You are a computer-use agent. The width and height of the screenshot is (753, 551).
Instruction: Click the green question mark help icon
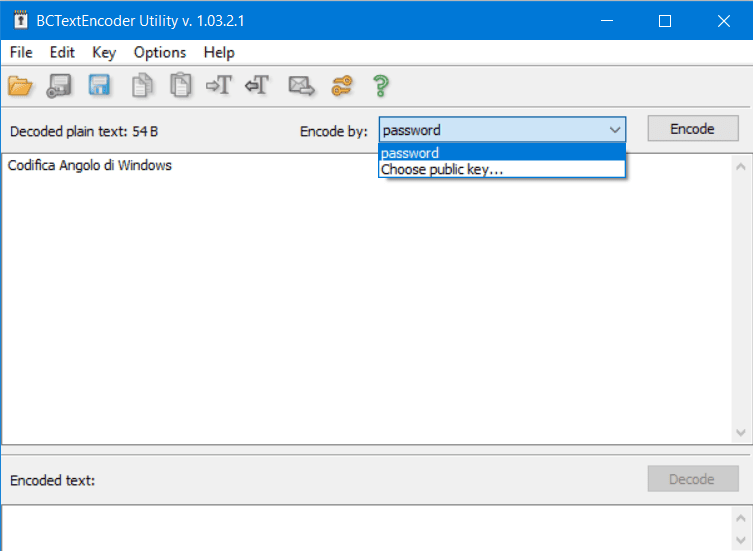click(381, 86)
